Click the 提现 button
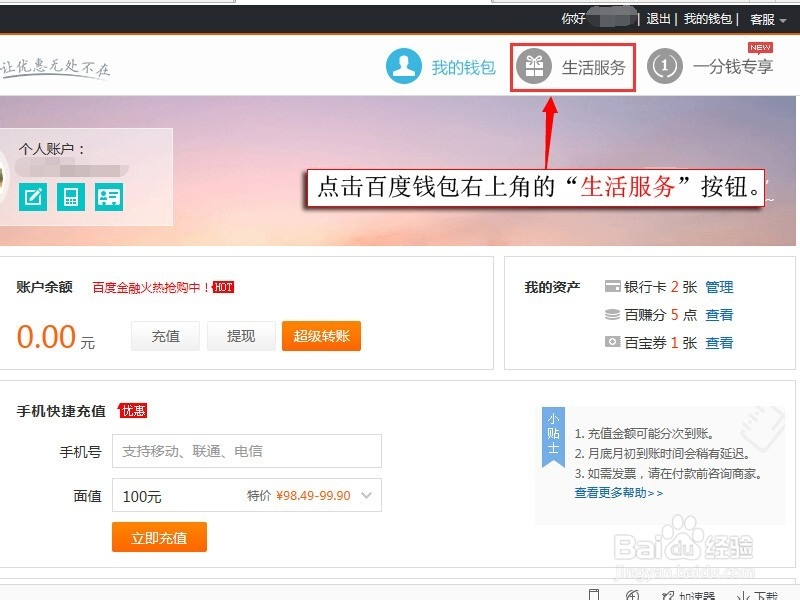The height and width of the screenshot is (600, 800). (x=241, y=336)
